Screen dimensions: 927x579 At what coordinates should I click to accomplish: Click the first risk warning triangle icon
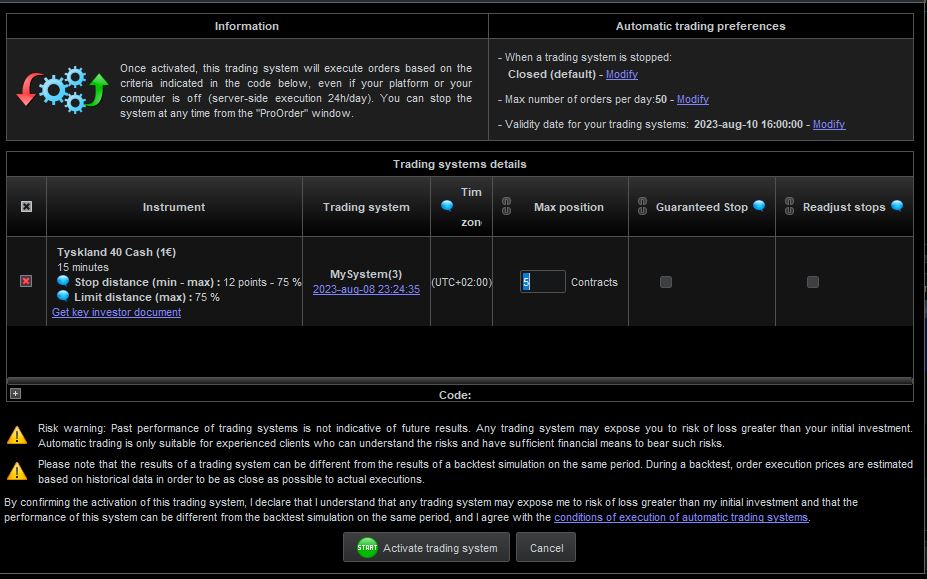point(17,435)
